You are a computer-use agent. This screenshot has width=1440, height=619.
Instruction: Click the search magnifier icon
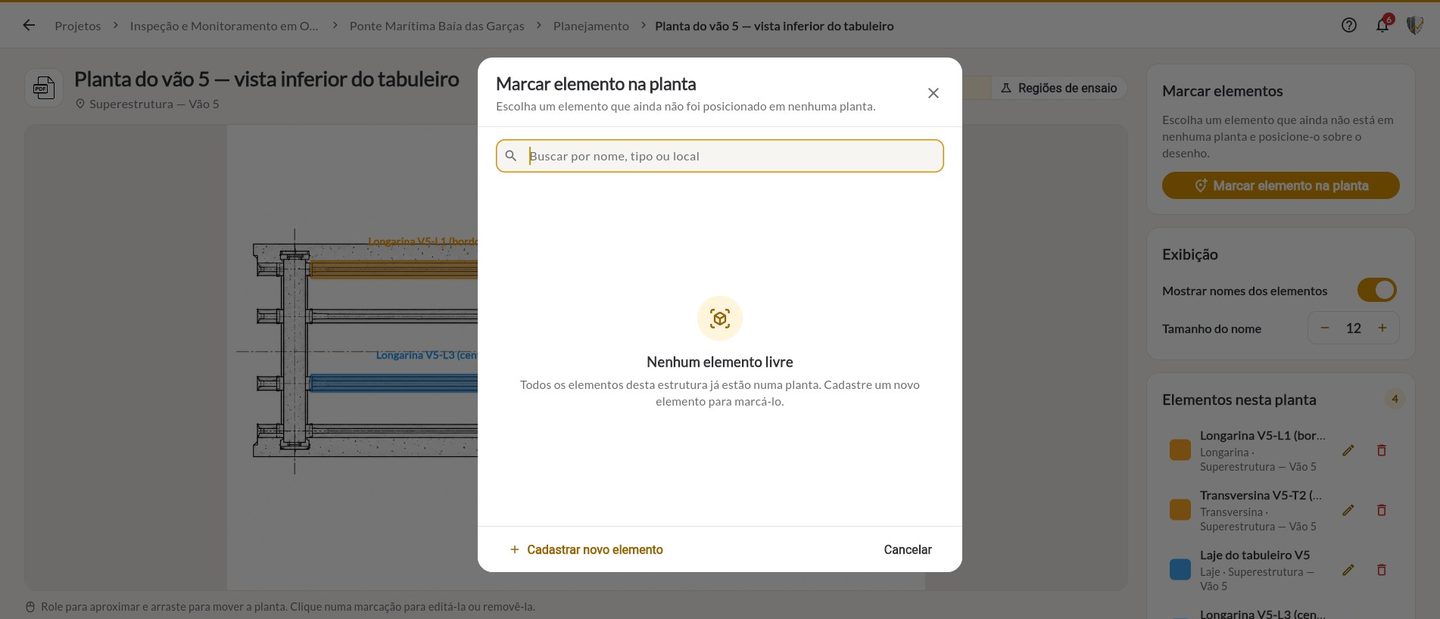pyautogui.click(x=511, y=156)
